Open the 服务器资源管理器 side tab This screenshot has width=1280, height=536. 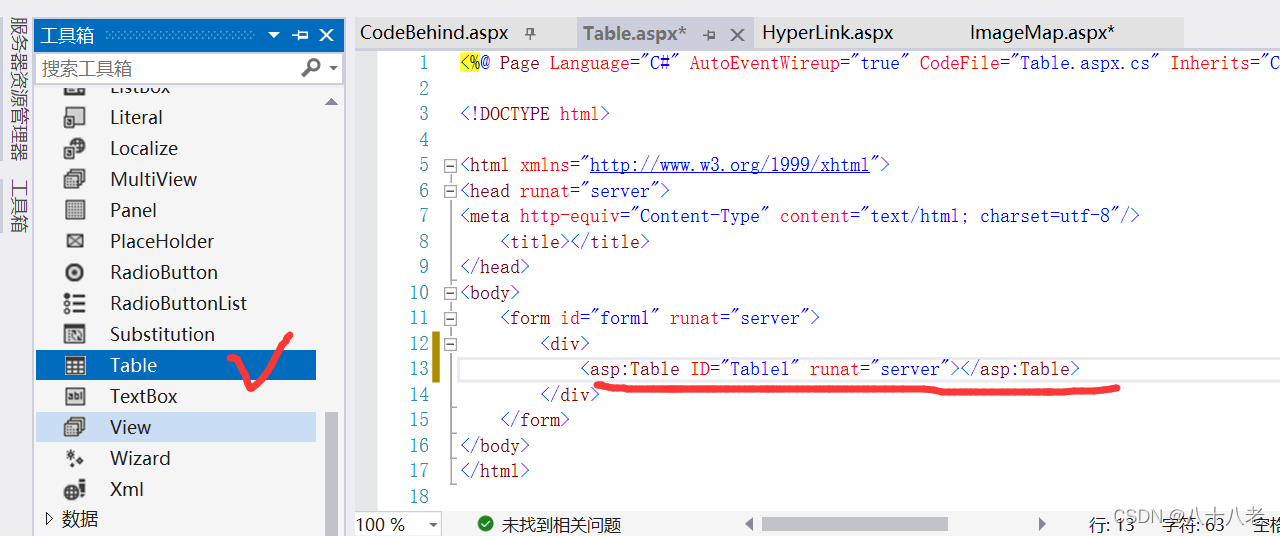click(x=19, y=90)
